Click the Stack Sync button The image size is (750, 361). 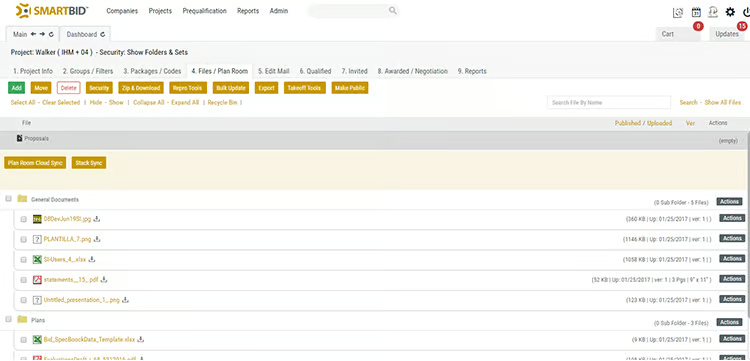[x=89, y=163]
